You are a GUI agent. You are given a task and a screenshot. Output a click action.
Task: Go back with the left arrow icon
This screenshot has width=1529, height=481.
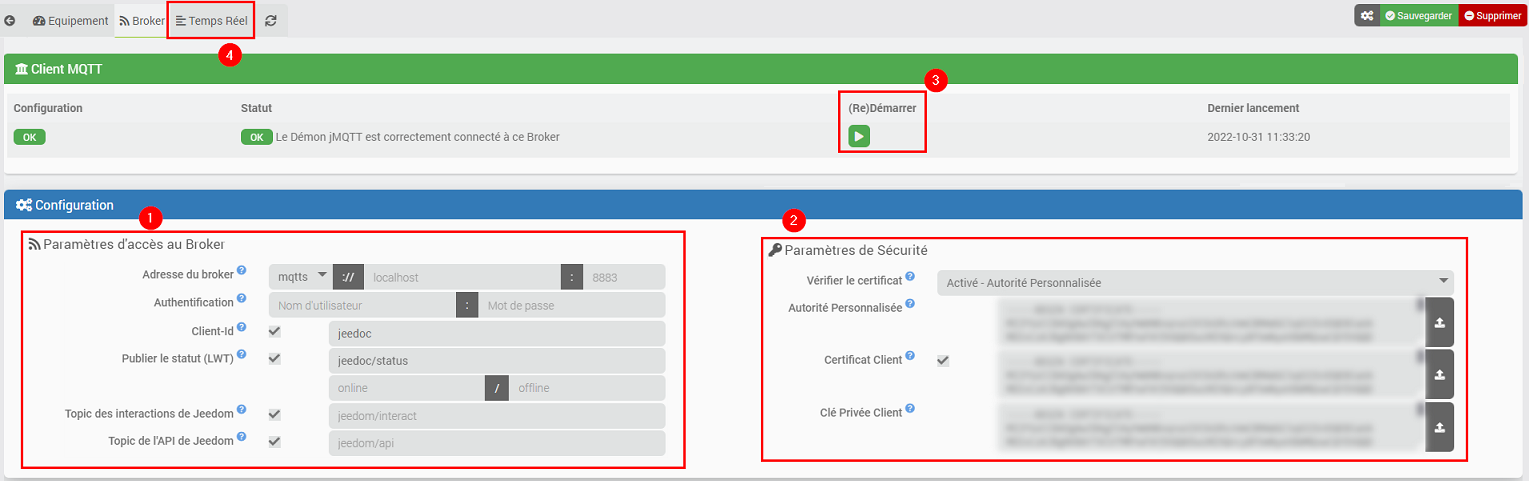(x=10, y=20)
